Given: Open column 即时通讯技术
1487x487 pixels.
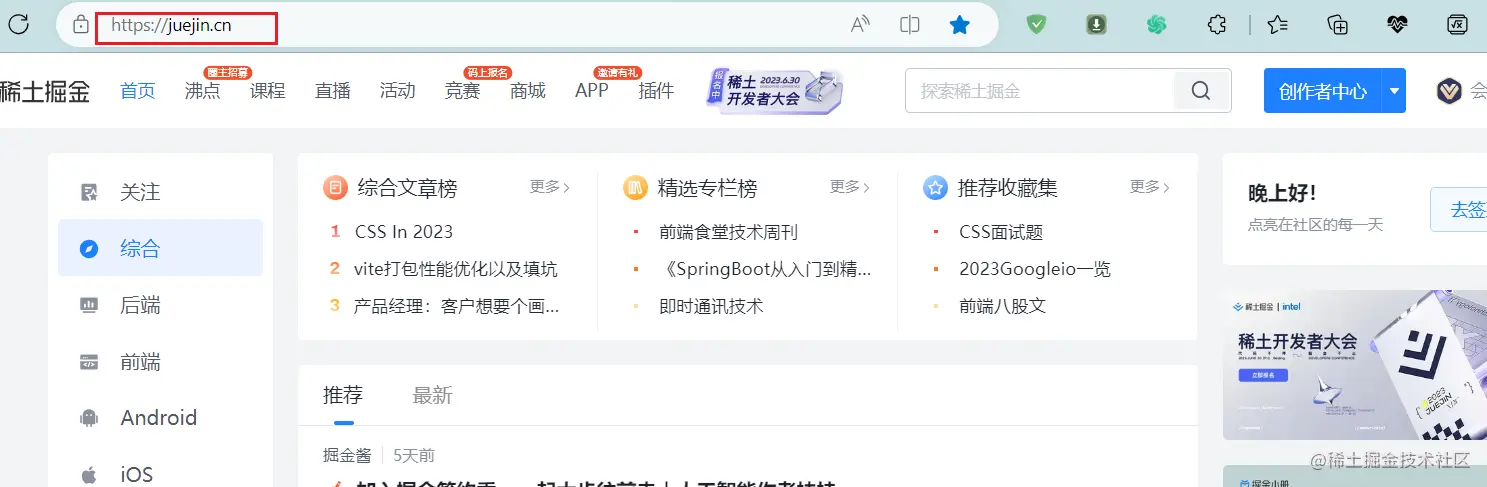Looking at the screenshot, I should [x=711, y=306].
